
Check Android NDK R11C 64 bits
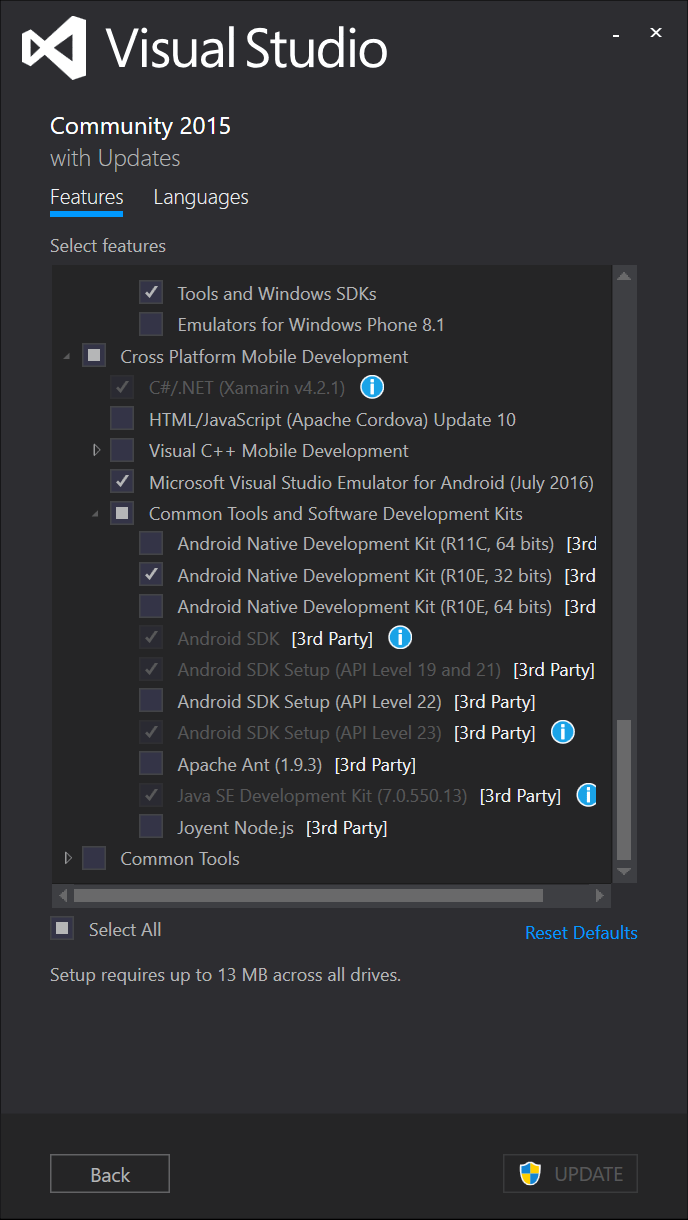tap(151, 543)
